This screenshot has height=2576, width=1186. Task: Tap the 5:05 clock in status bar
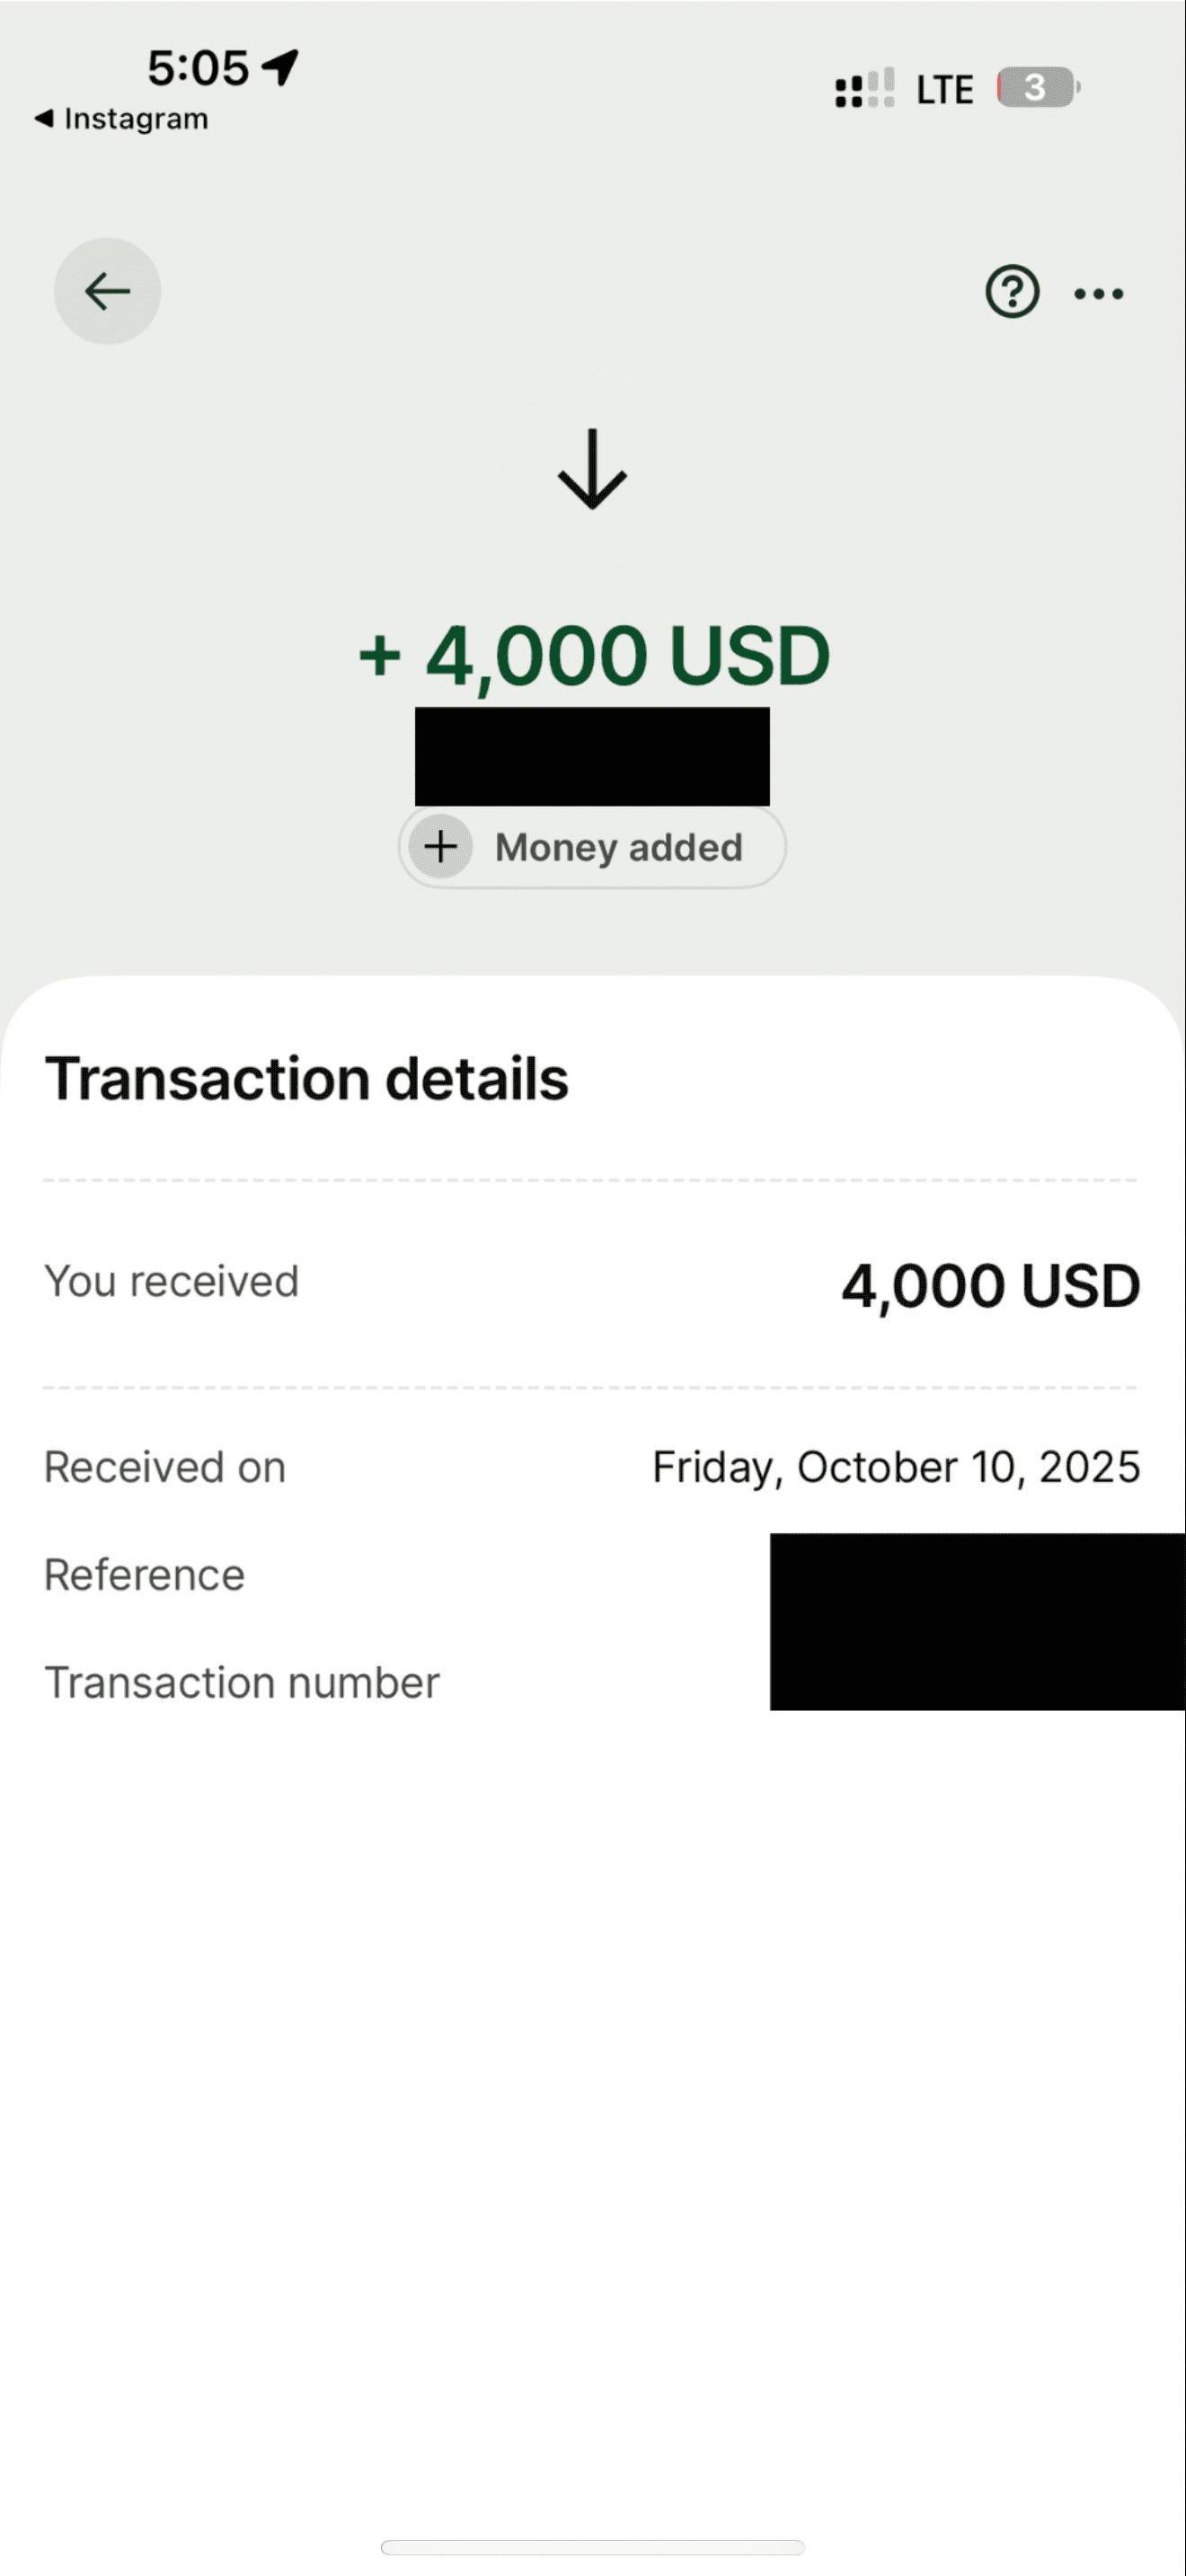click(x=198, y=68)
